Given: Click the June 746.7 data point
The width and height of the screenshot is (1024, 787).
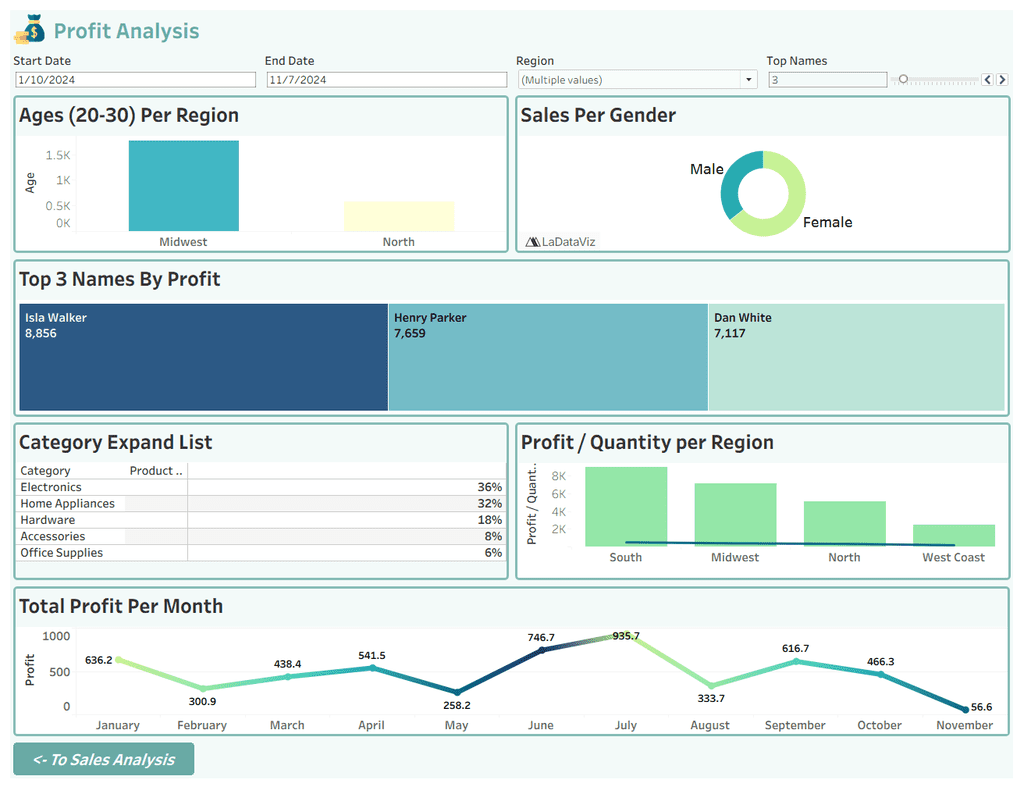Looking at the screenshot, I should pos(541,650).
